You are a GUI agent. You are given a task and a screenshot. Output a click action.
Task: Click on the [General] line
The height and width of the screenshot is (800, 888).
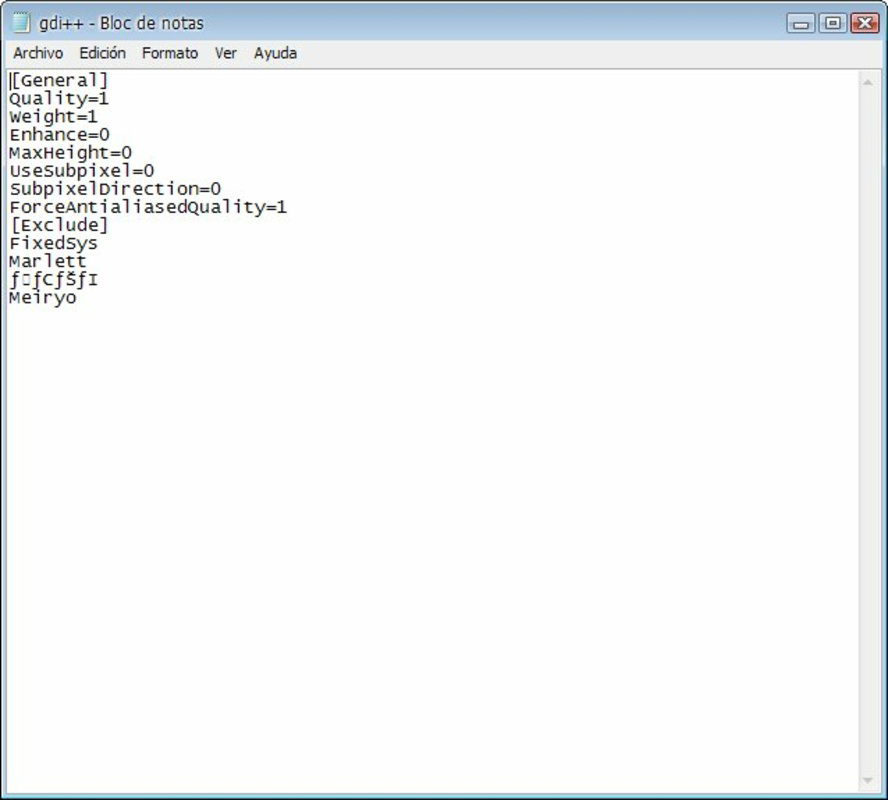tap(59, 80)
